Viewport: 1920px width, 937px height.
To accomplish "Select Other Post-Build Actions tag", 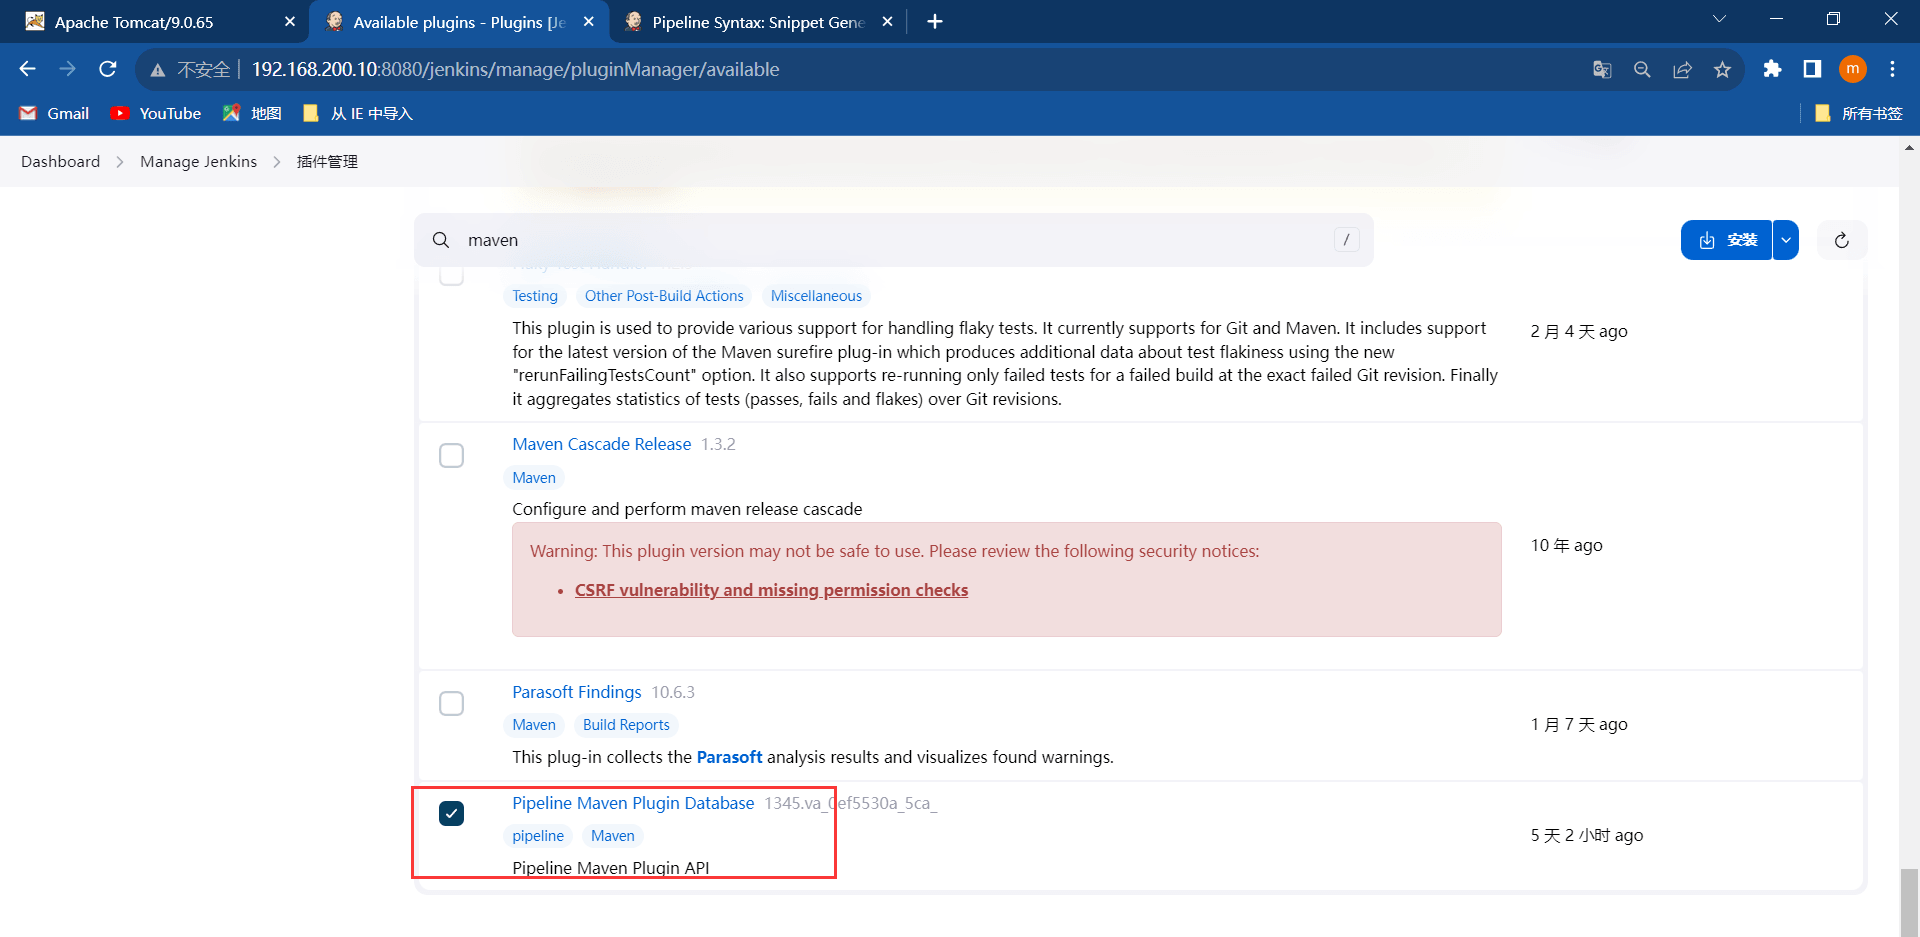I will [664, 296].
